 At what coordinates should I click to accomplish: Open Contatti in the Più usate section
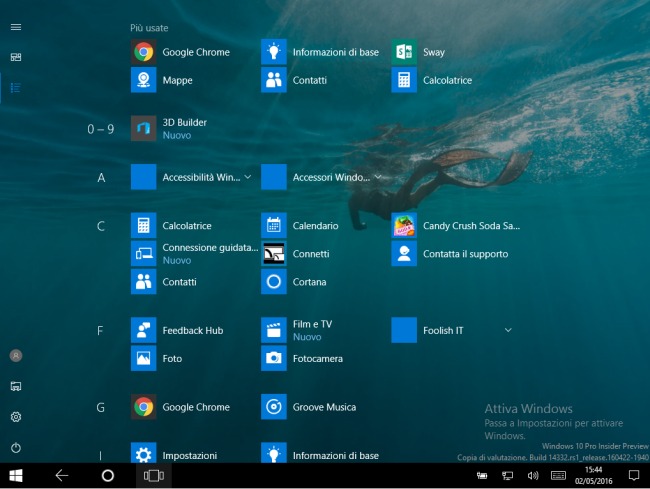pos(294,80)
